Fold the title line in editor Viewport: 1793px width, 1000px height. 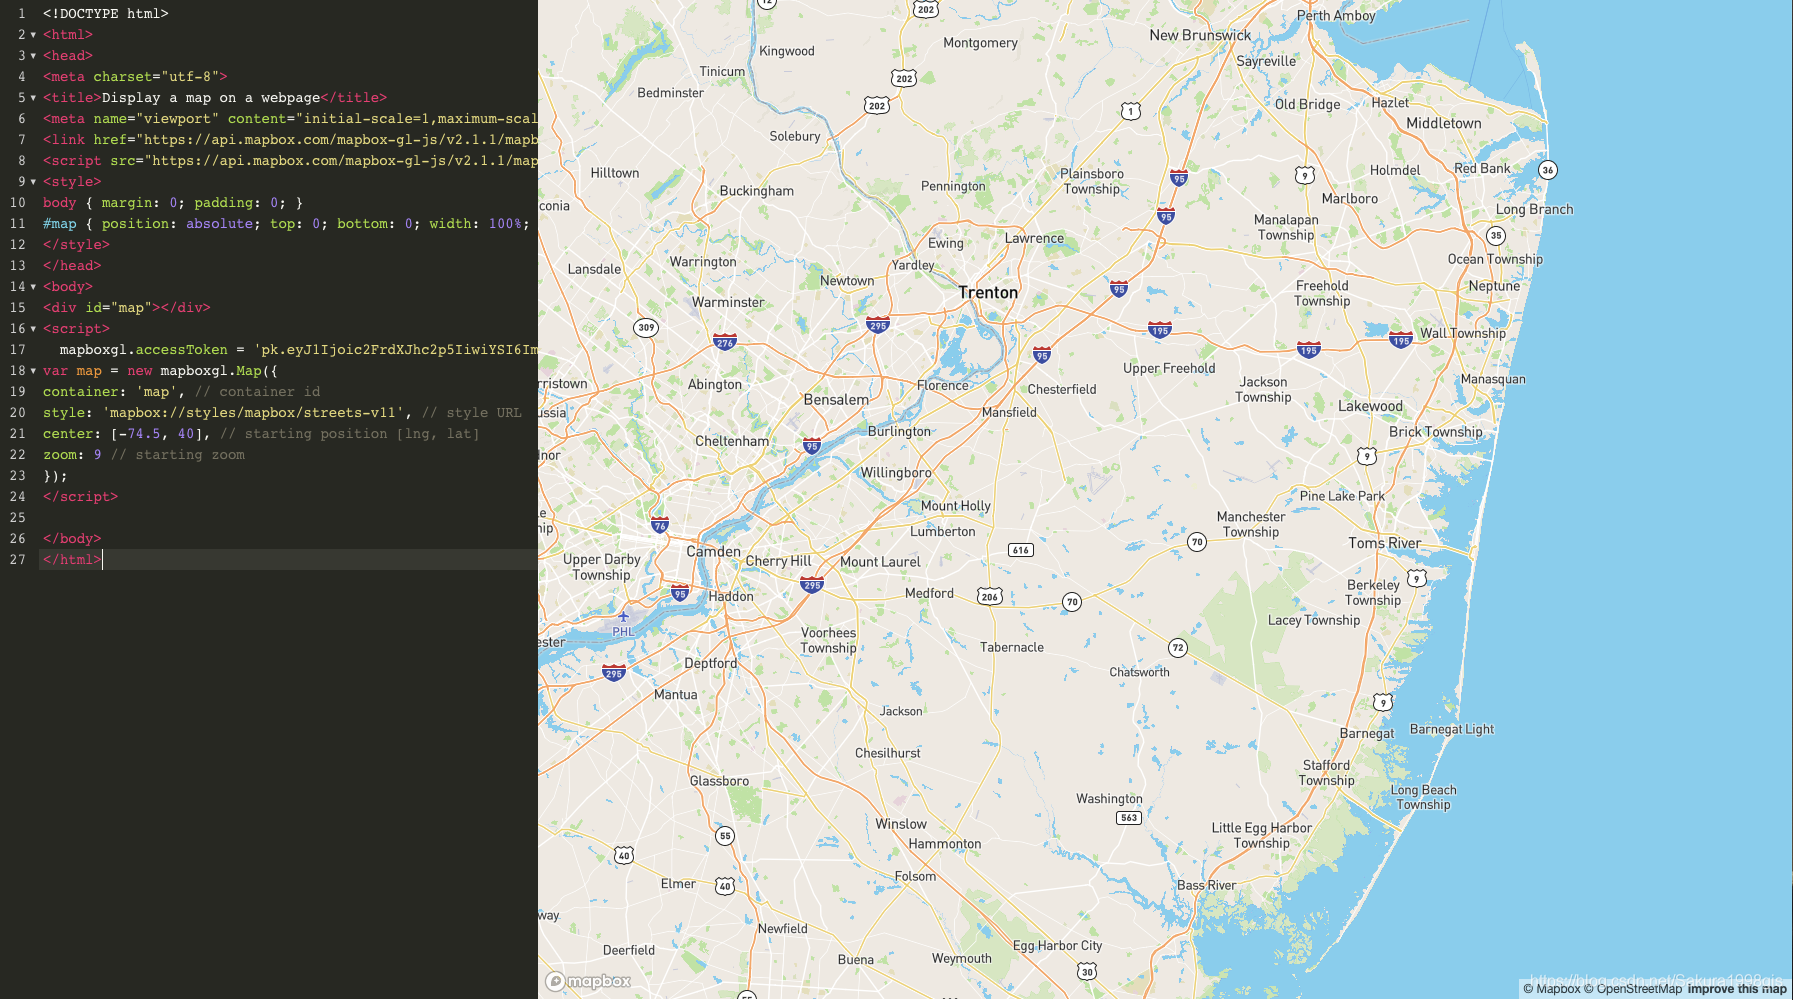coord(33,98)
